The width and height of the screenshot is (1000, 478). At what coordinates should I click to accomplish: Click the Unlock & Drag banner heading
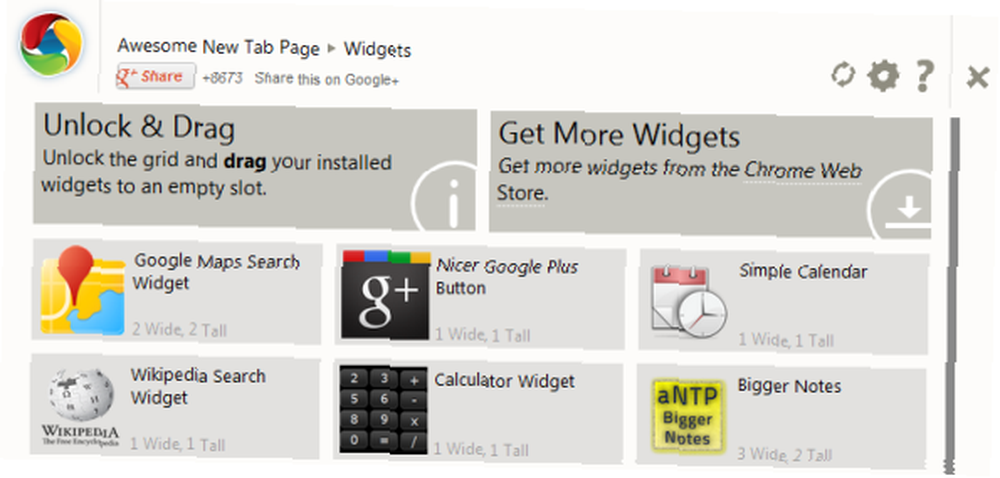tap(139, 127)
